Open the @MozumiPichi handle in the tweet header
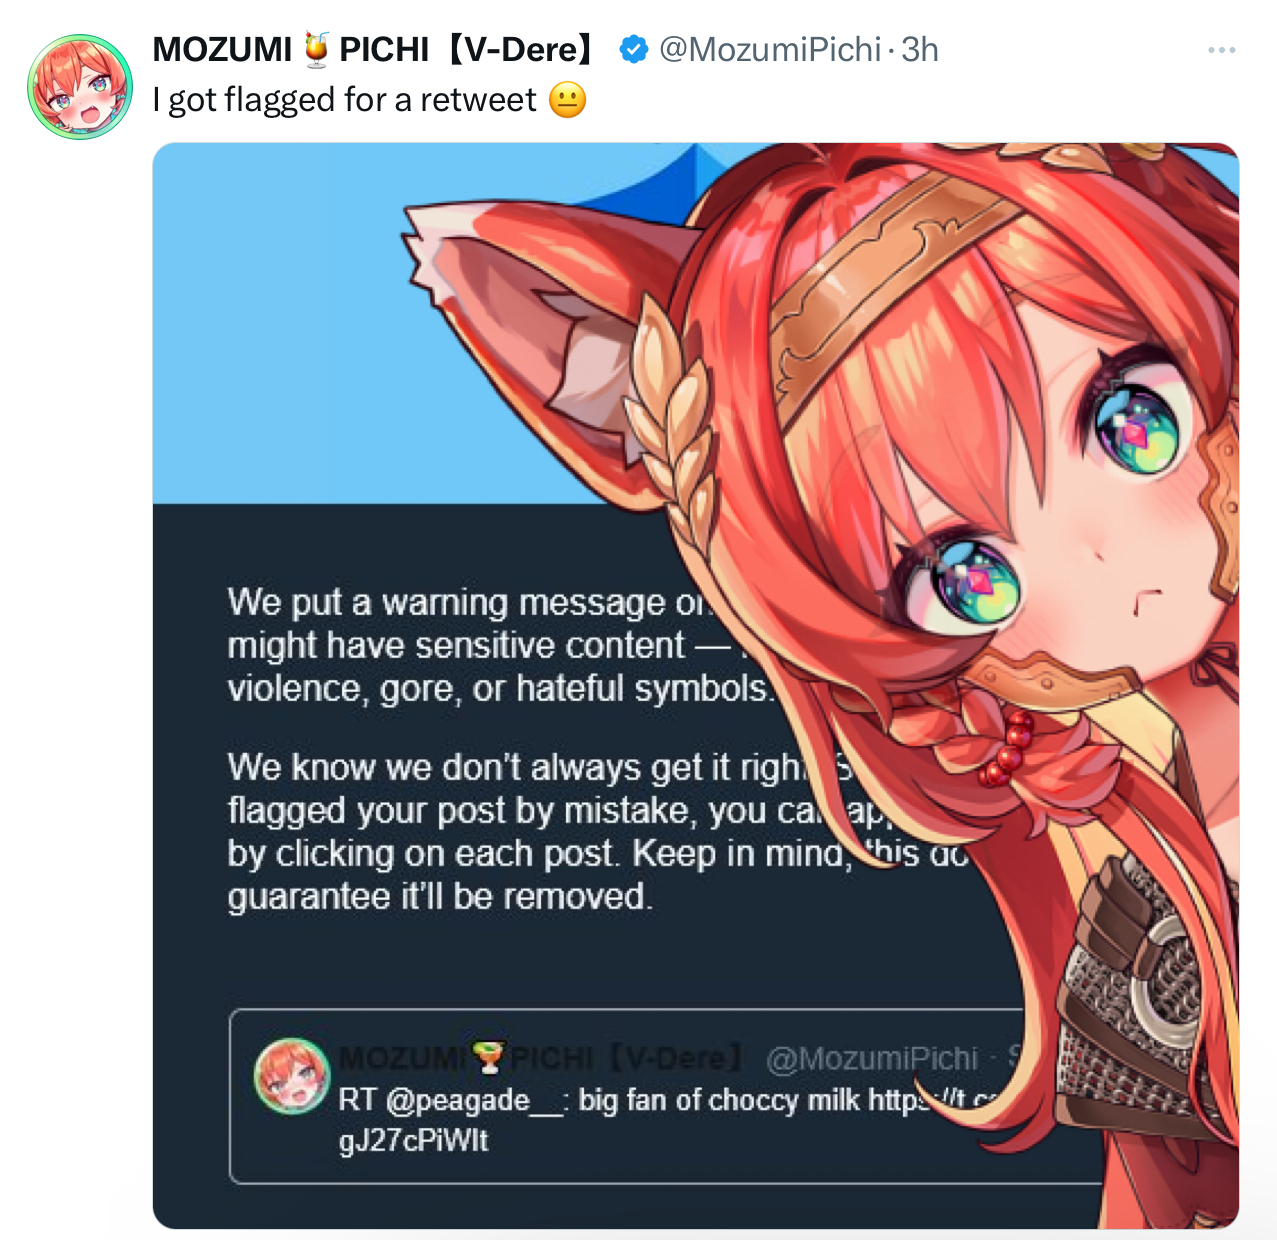 coord(769,49)
